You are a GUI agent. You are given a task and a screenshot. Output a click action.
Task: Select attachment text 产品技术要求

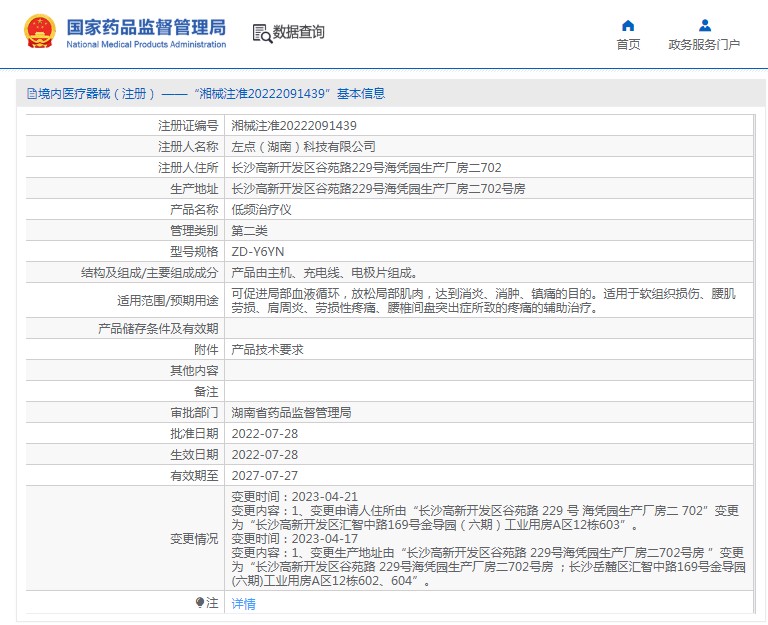pos(267,350)
